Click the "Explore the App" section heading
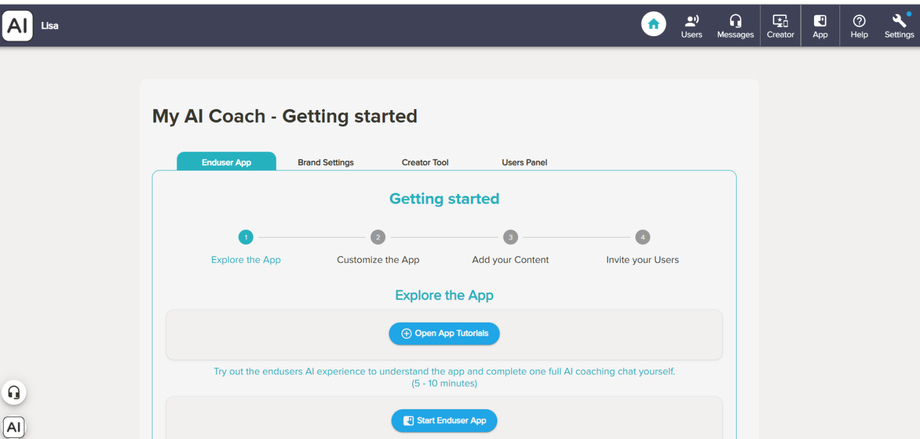Image resolution: width=920 pixels, height=439 pixels. (444, 295)
